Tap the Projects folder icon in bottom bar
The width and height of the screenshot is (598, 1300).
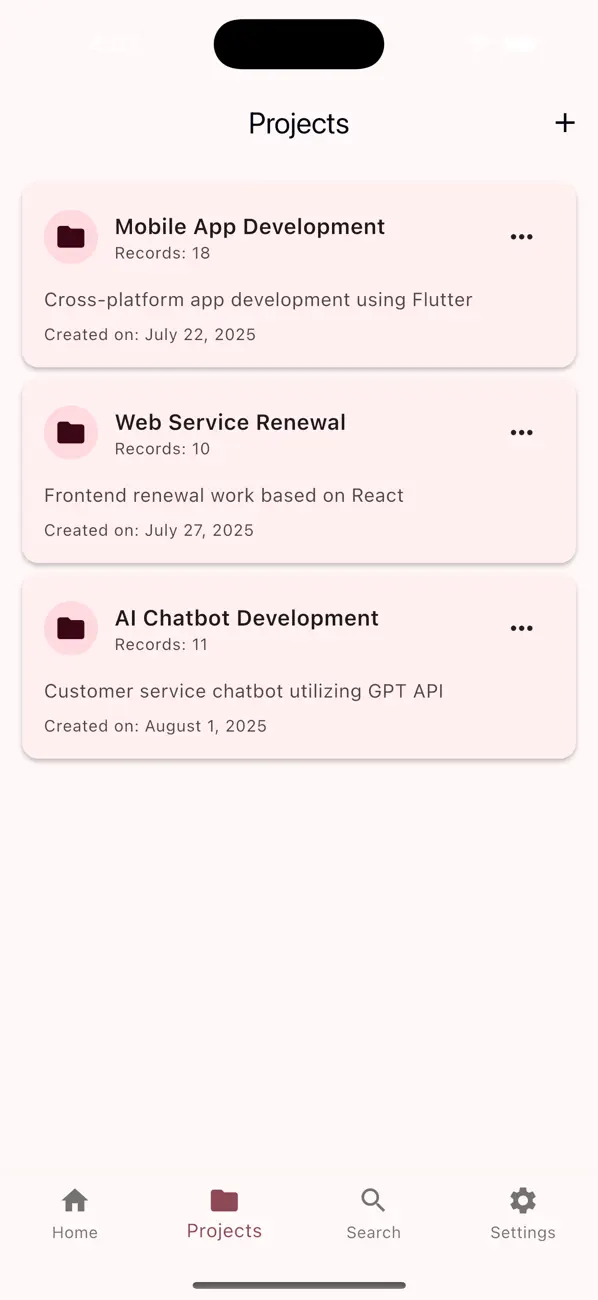tap(223, 1199)
